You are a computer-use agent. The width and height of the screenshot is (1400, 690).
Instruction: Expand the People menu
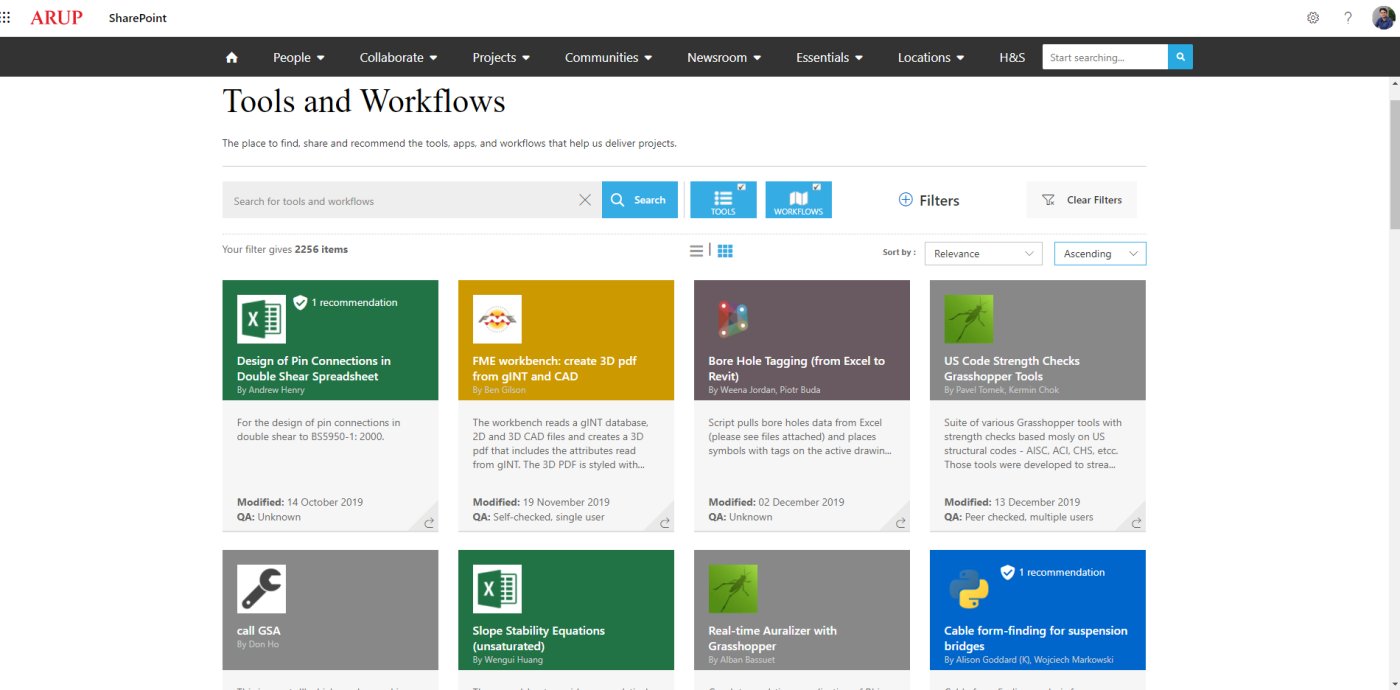[x=299, y=57]
